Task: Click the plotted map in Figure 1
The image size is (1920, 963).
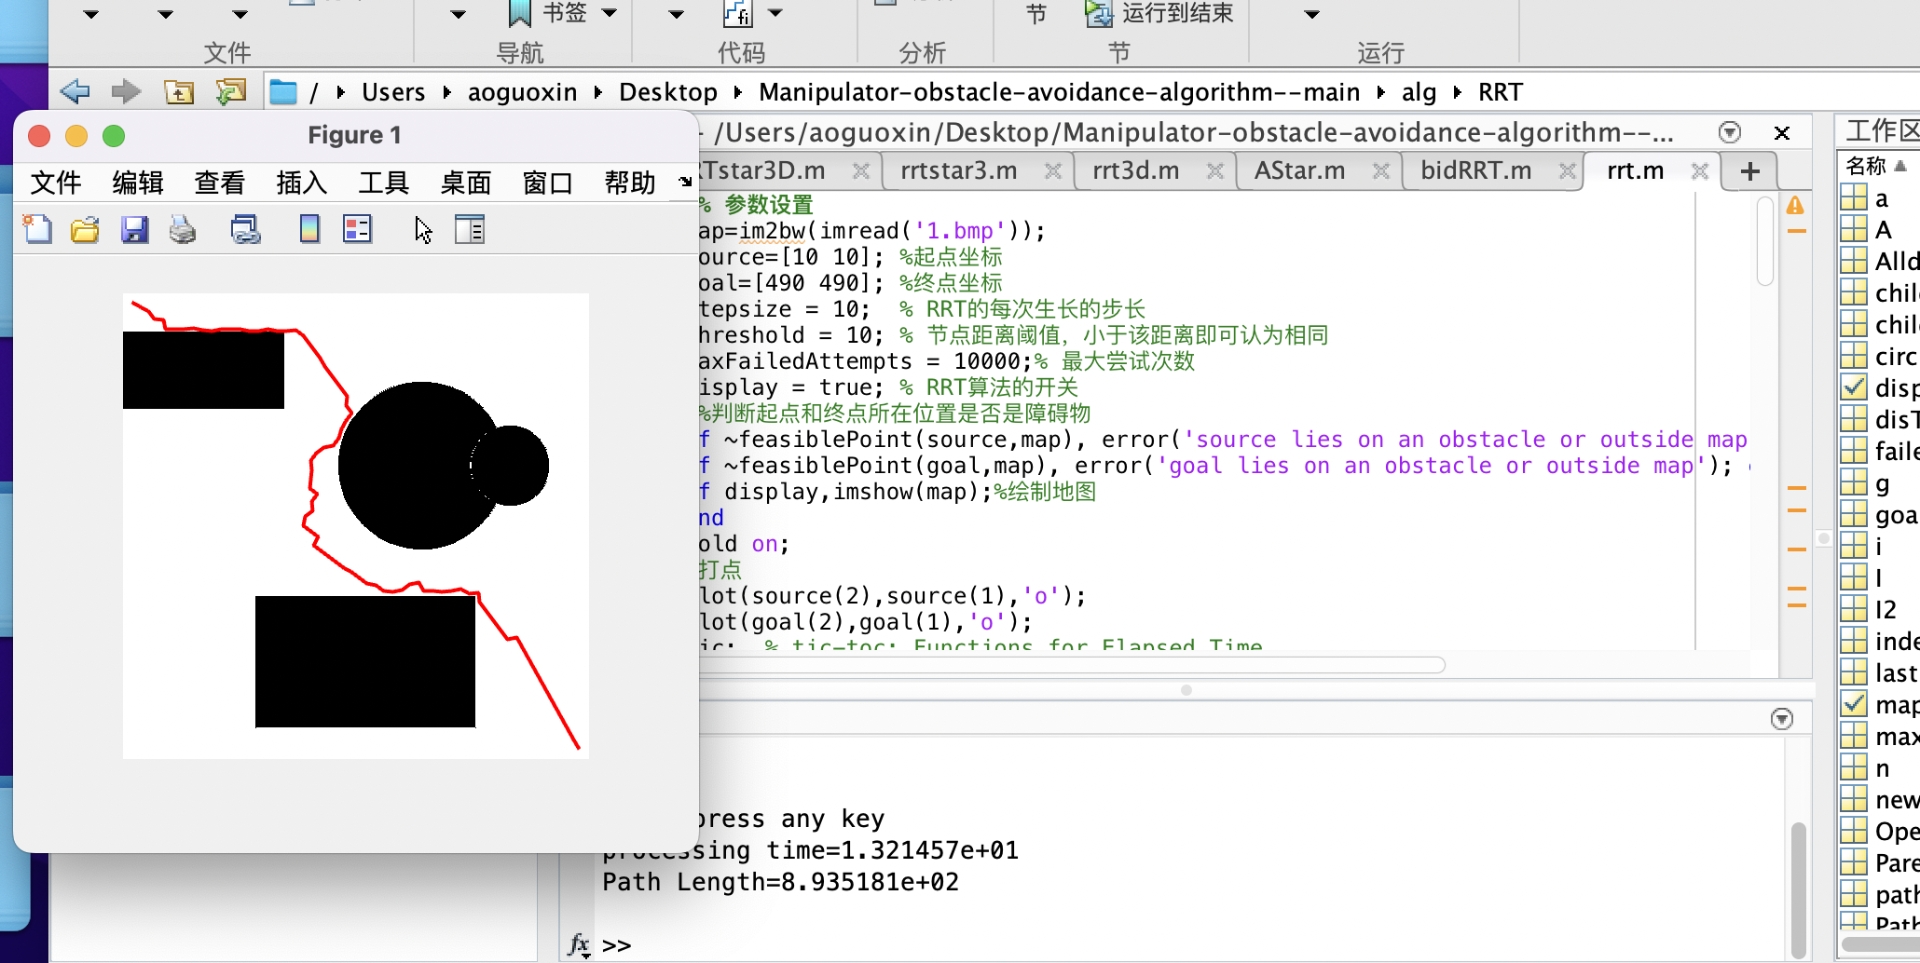Action: [x=356, y=526]
